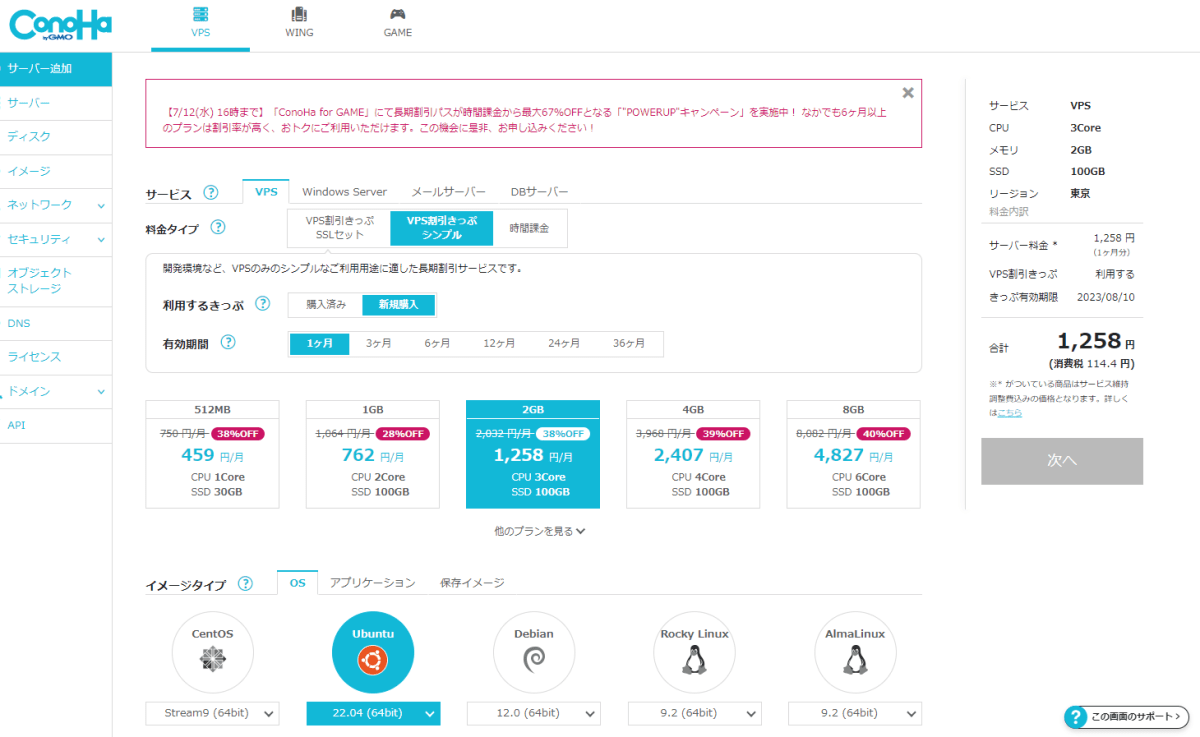This screenshot has width=1200, height=737.
Task: Open help icon next to 利用するきっぷ
Action: (x=263, y=304)
